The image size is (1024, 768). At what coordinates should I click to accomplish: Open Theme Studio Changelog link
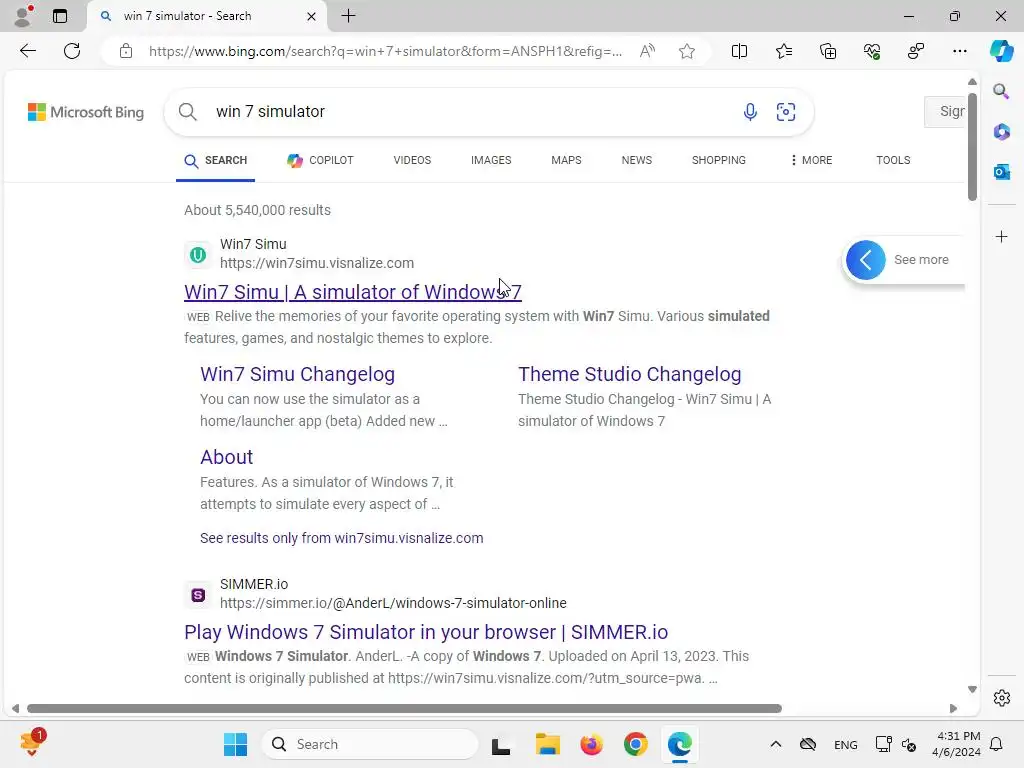[x=630, y=374]
